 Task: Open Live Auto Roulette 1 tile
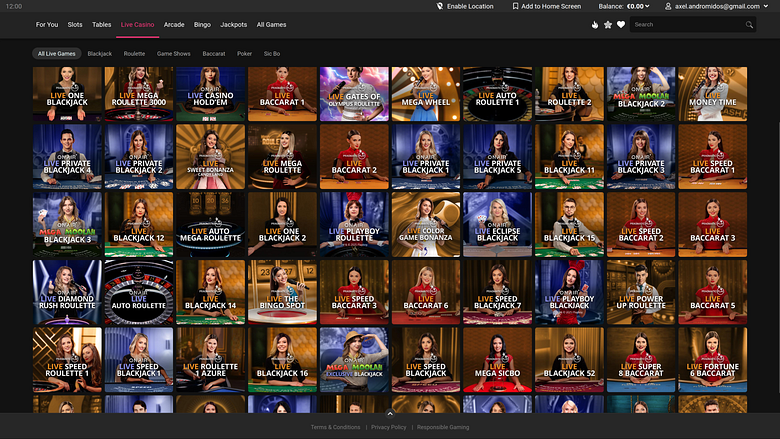click(x=497, y=94)
